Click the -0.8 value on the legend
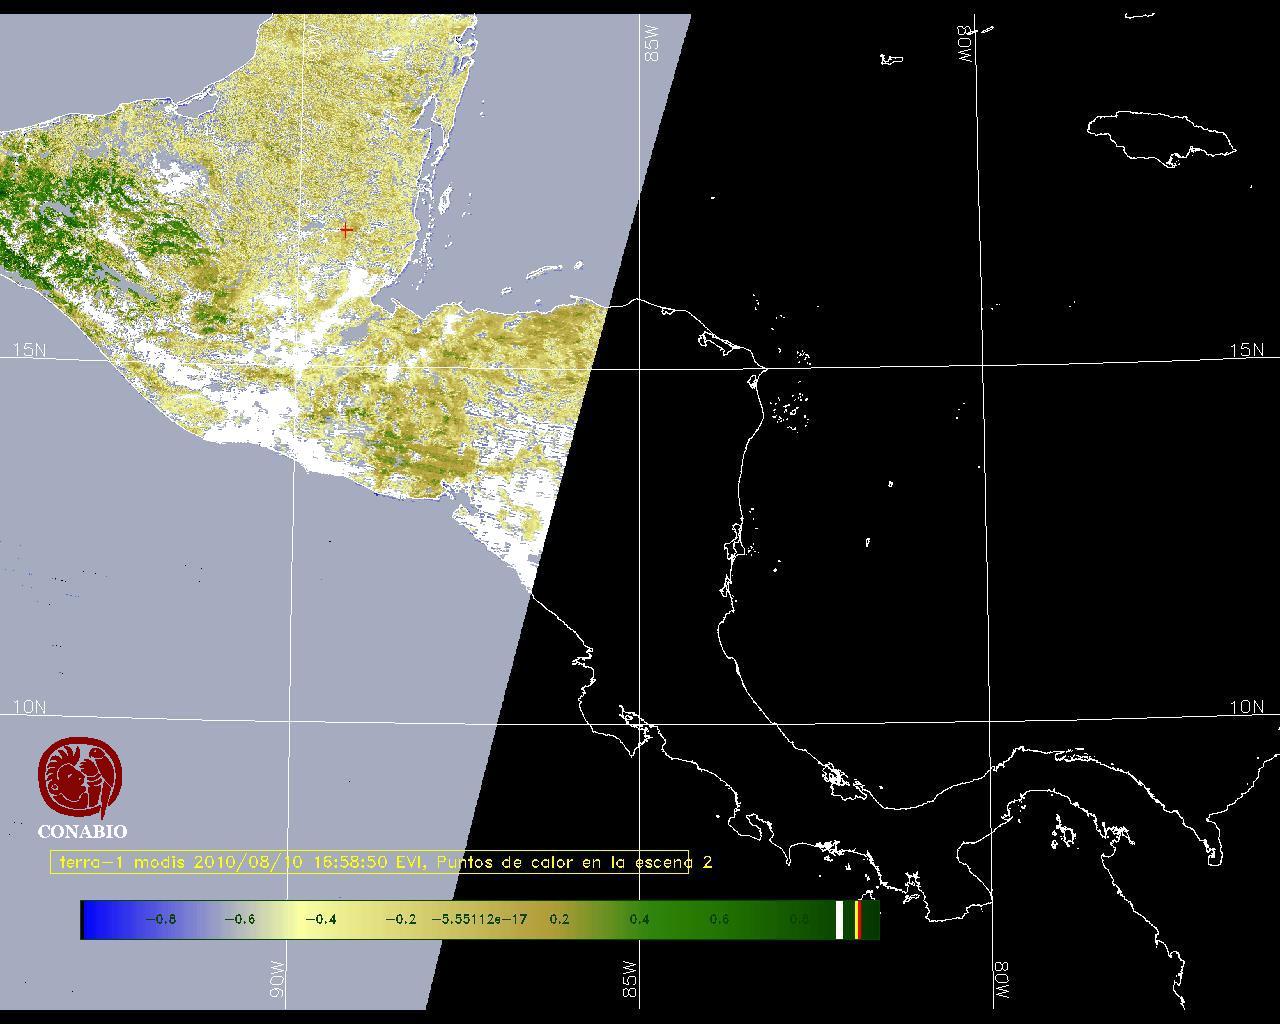The image size is (1280, 1024). click(160, 919)
